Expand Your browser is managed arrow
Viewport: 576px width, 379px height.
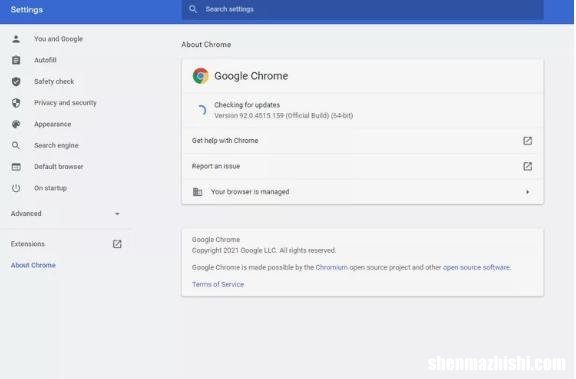click(x=528, y=192)
